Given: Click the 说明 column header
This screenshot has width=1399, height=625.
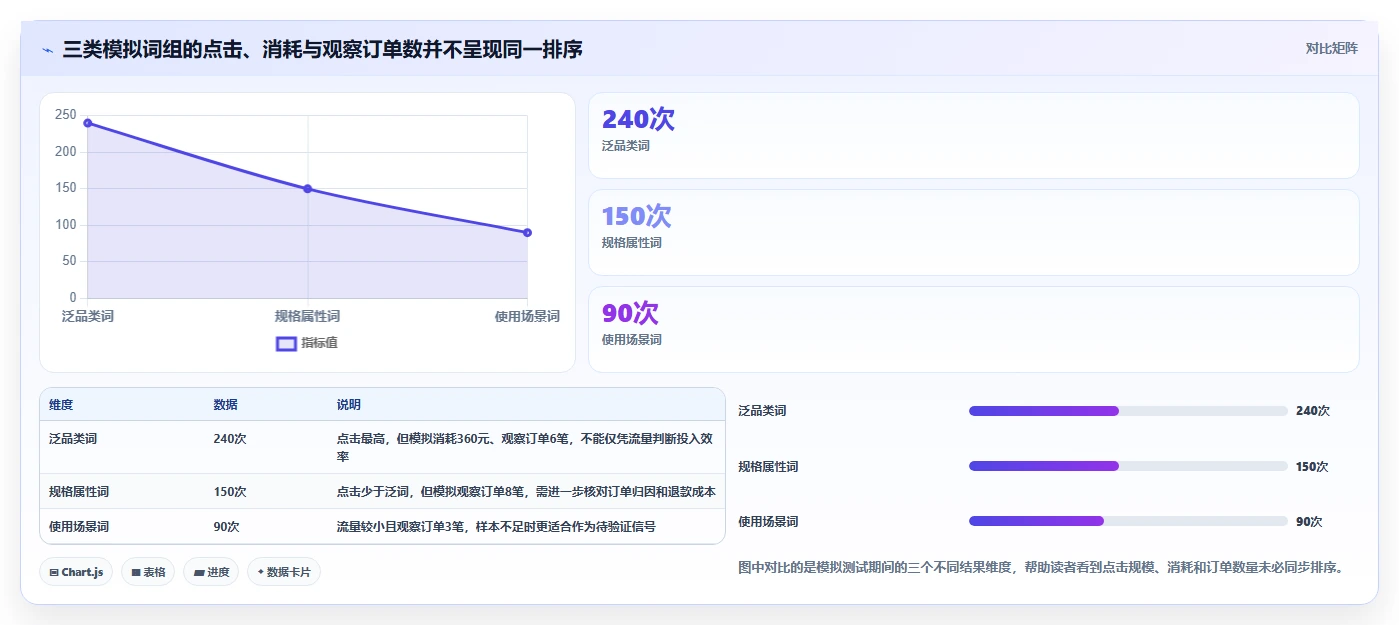Looking at the screenshot, I should click(x=349, y=405).
